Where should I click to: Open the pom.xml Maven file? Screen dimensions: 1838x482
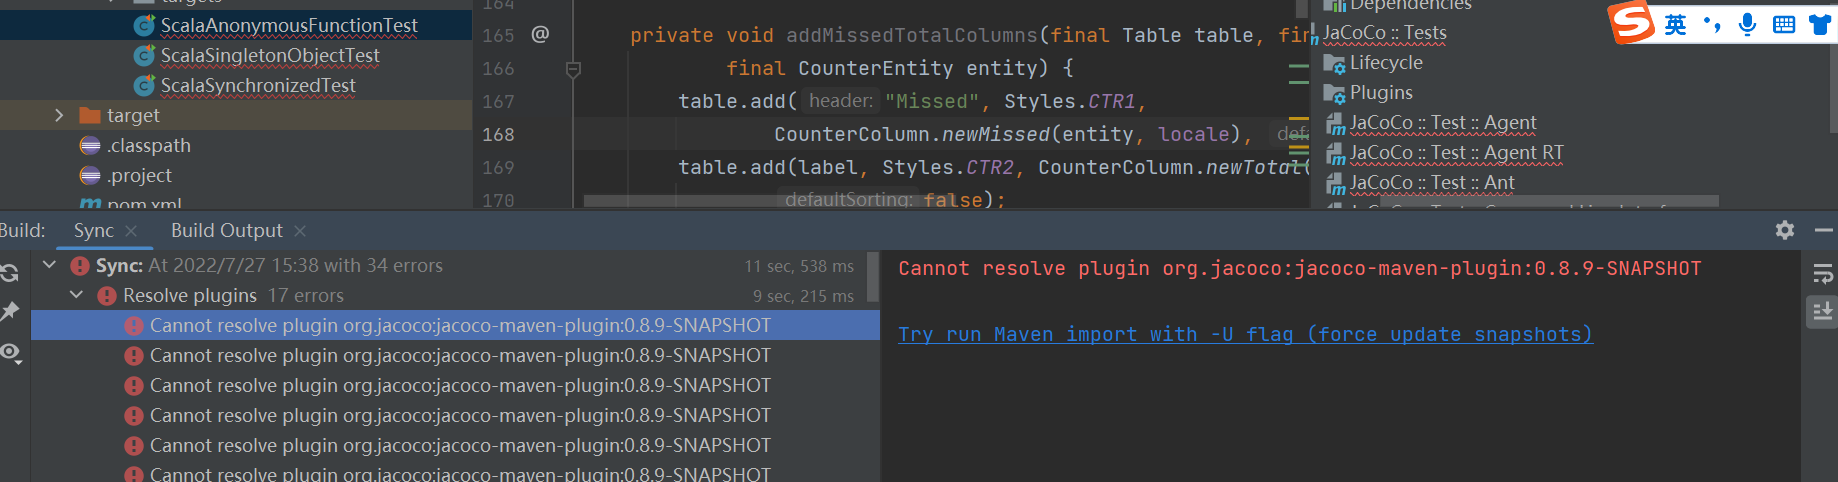[144, 203]
